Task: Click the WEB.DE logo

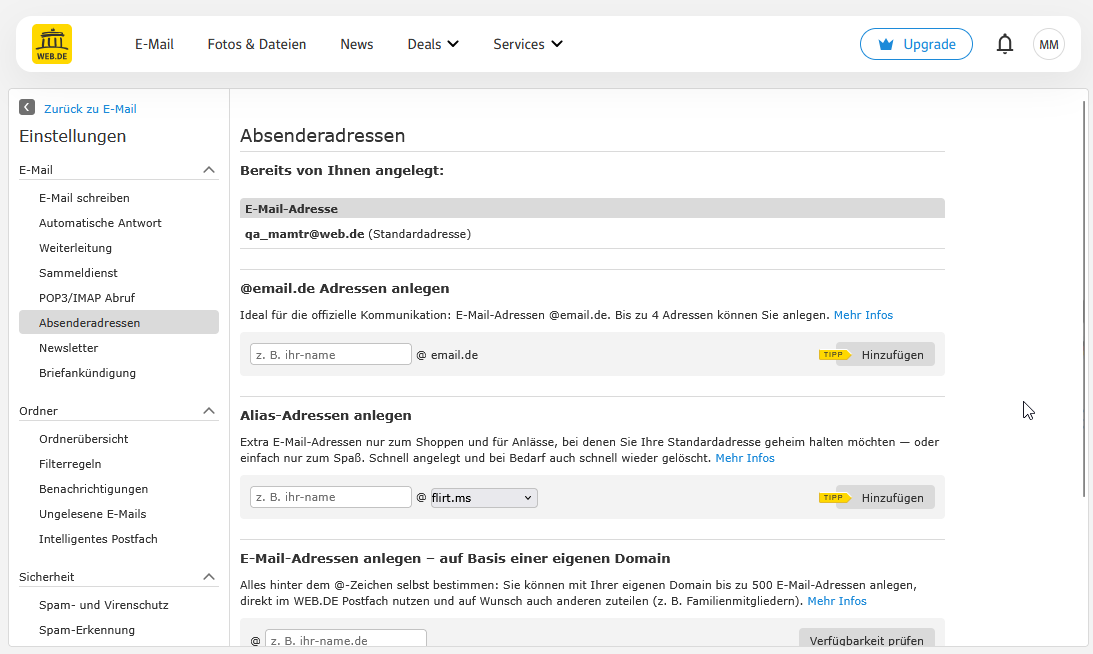Action: pyautogui.click(x=51, y=43)
